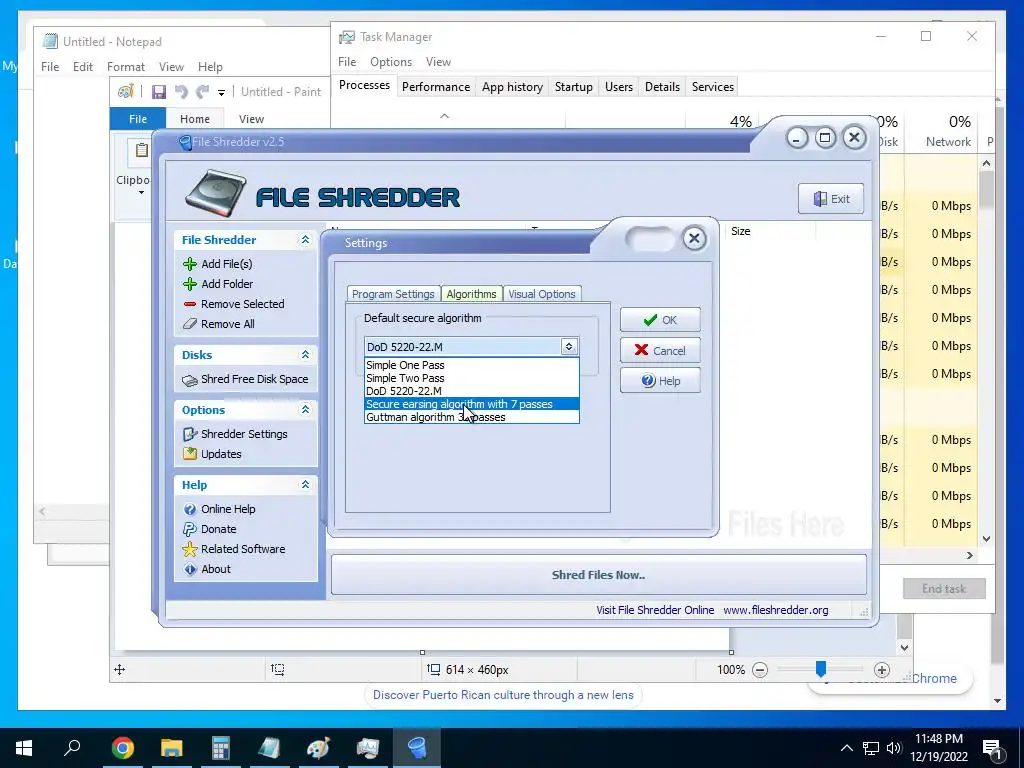Image resolution: width=1024 pixels, height=768 pixels.
Task: Close the Settings dialog with X
Action: (x=694, y=238)
